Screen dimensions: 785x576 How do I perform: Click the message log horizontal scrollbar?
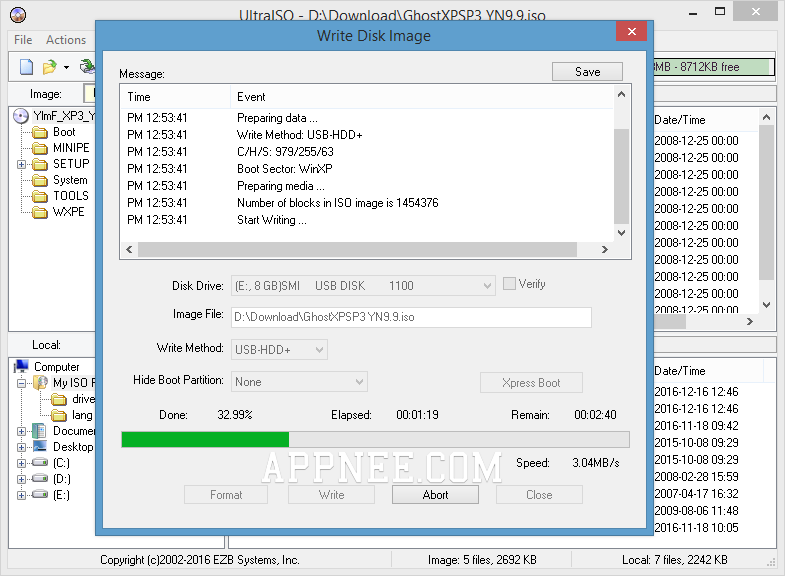tap(357, 249)
